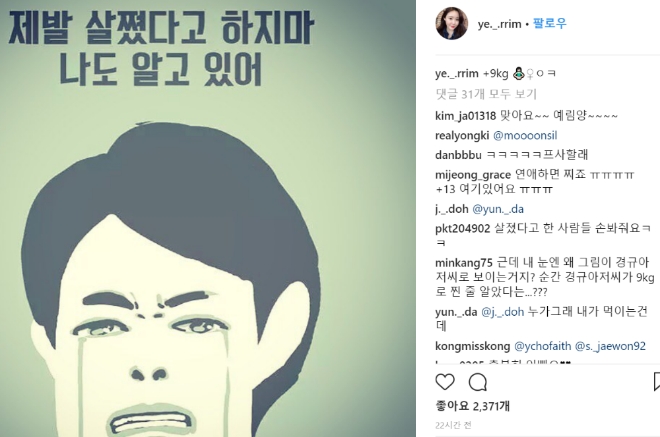Save post with the bookmark icon
This screenshot has height=437, width=660.
tap(656, 382)
